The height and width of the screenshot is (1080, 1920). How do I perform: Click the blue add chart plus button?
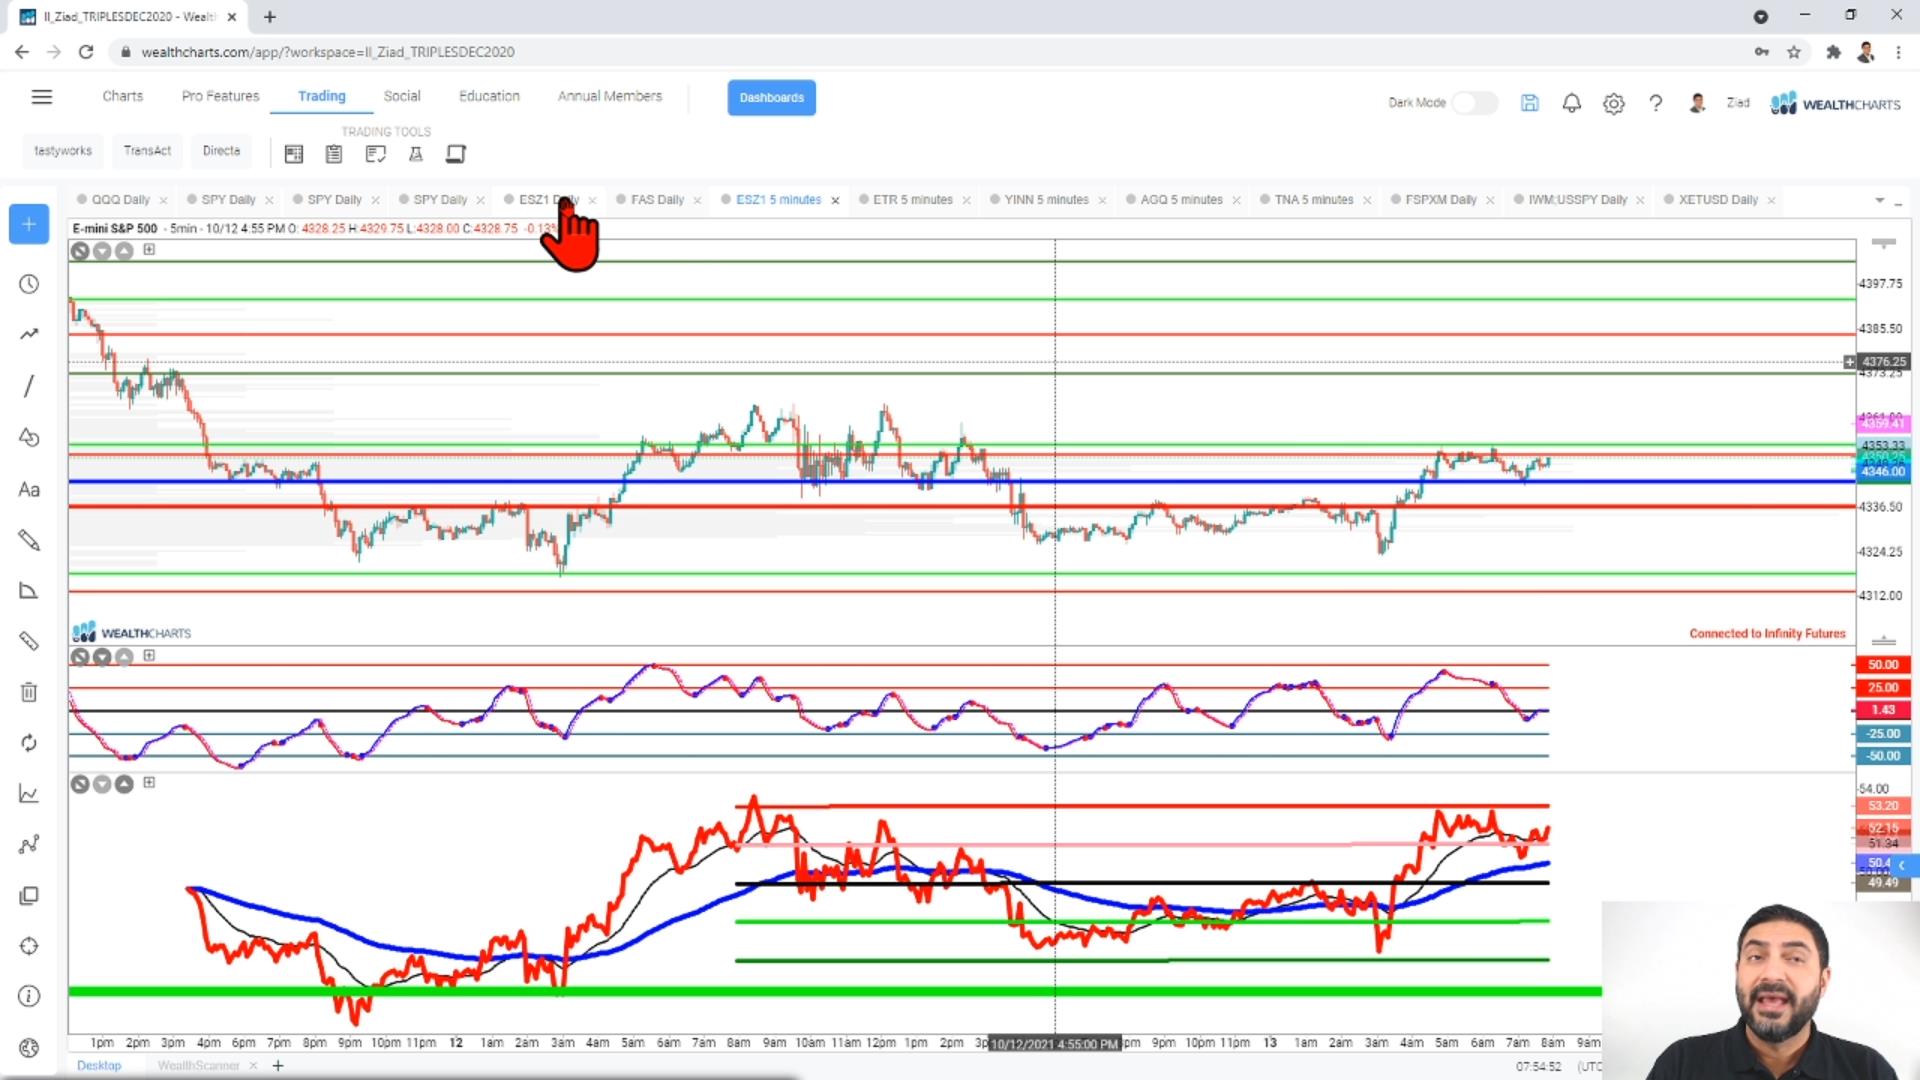(29, 224)
